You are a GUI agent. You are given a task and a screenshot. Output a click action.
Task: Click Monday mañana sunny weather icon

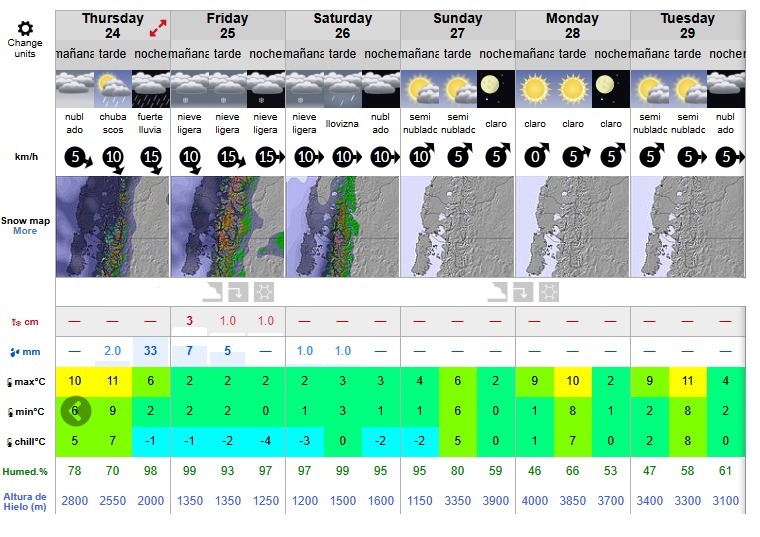click(535, 90)
